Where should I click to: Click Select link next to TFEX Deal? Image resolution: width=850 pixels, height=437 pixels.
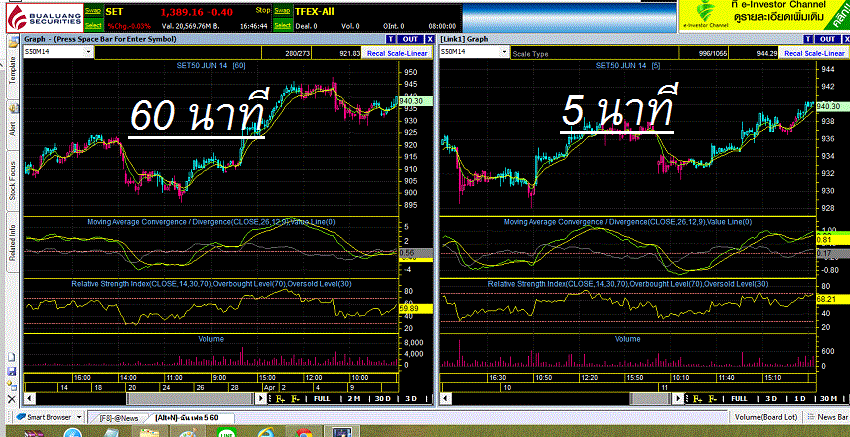click(x=282, y=25)
